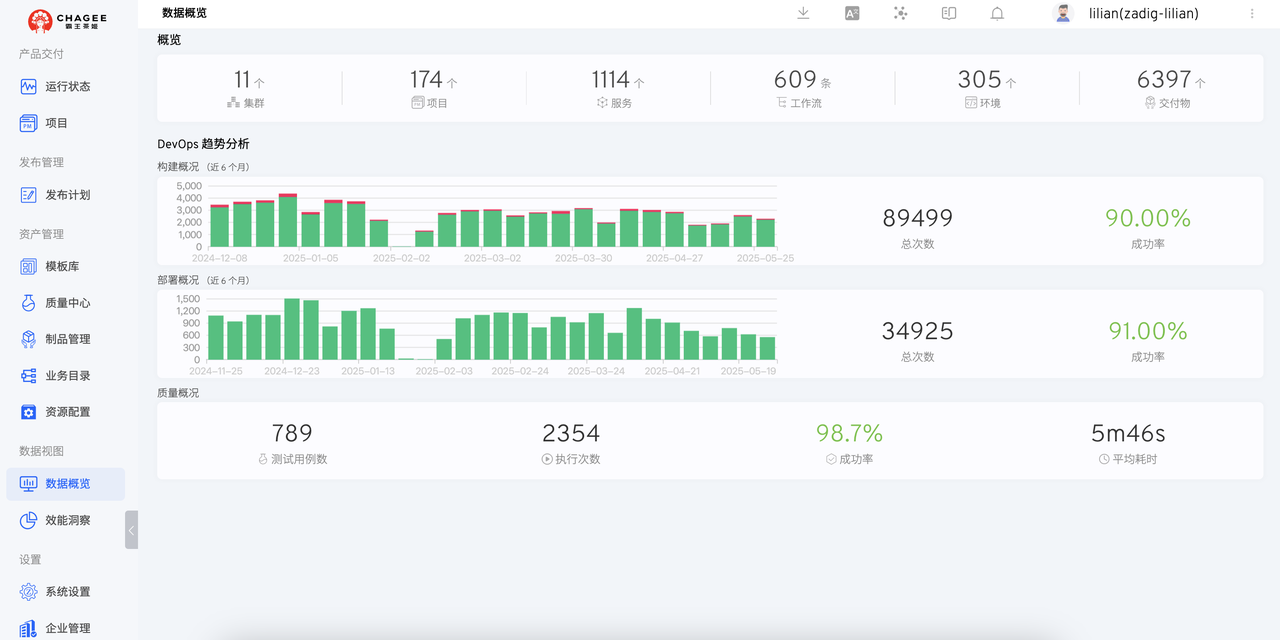1280x640 pixels.
Task: Click the download icon in top bar
Action: [x=803, y=13]
